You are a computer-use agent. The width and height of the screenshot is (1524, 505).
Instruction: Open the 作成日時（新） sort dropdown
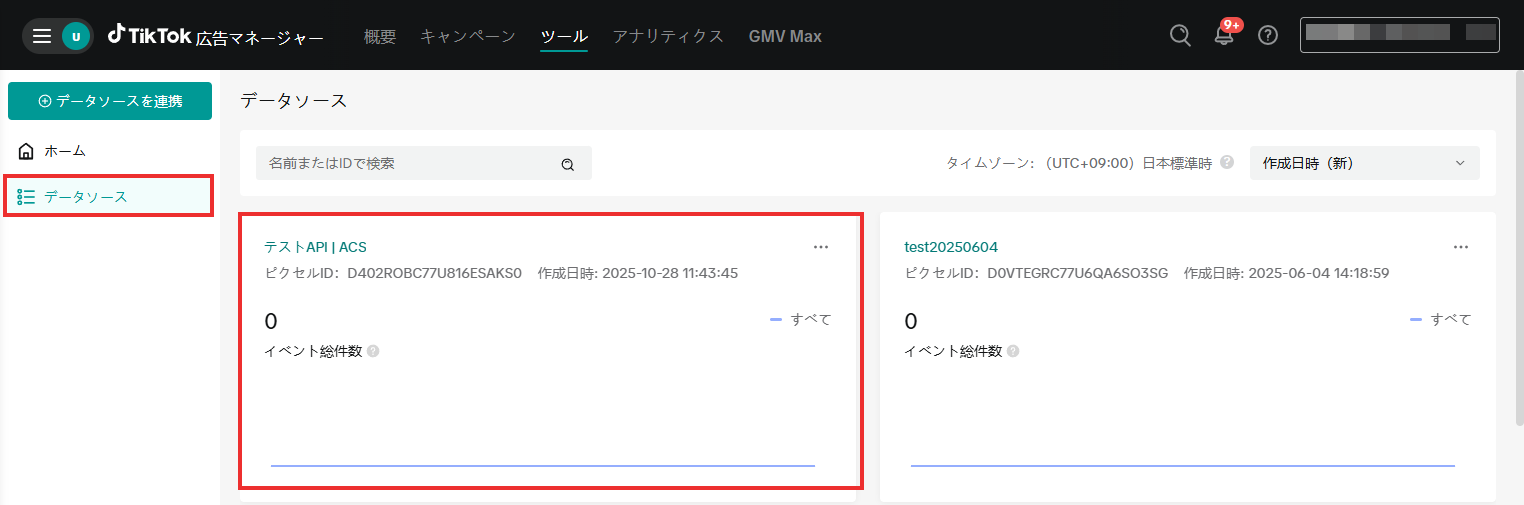[x=1365, y=163]
